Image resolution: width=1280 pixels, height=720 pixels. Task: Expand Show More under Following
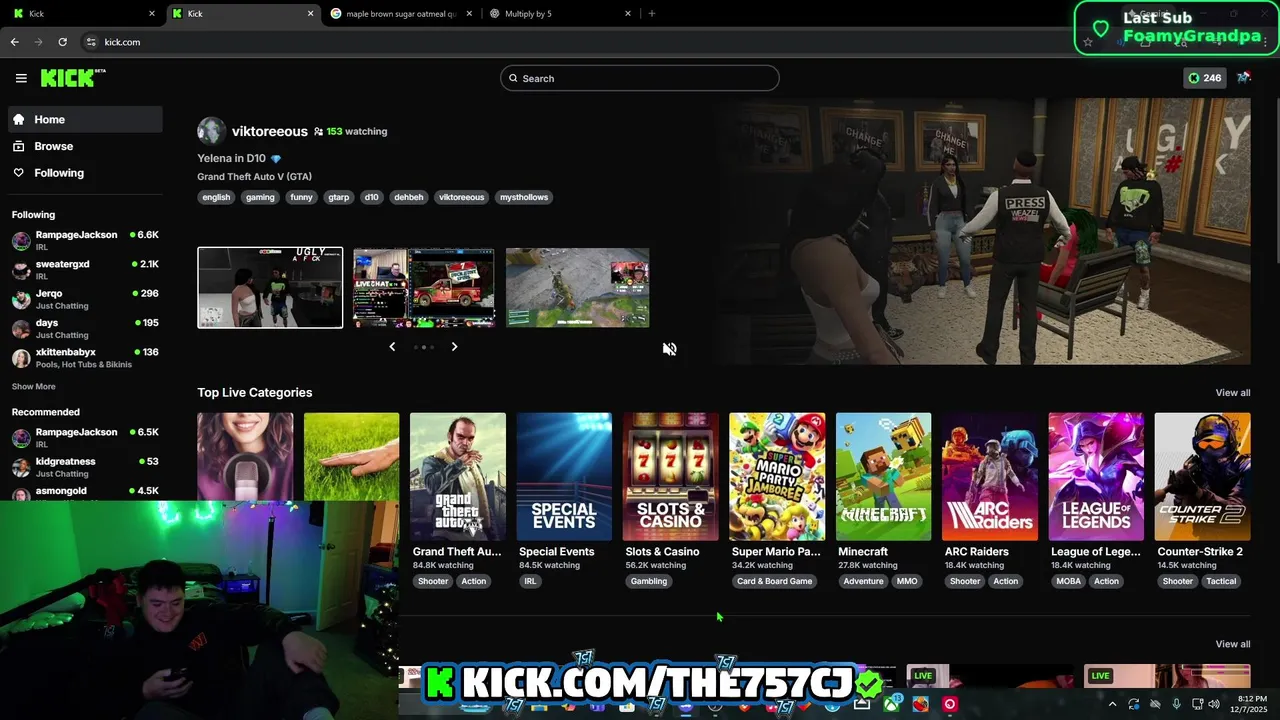[33, 386]
